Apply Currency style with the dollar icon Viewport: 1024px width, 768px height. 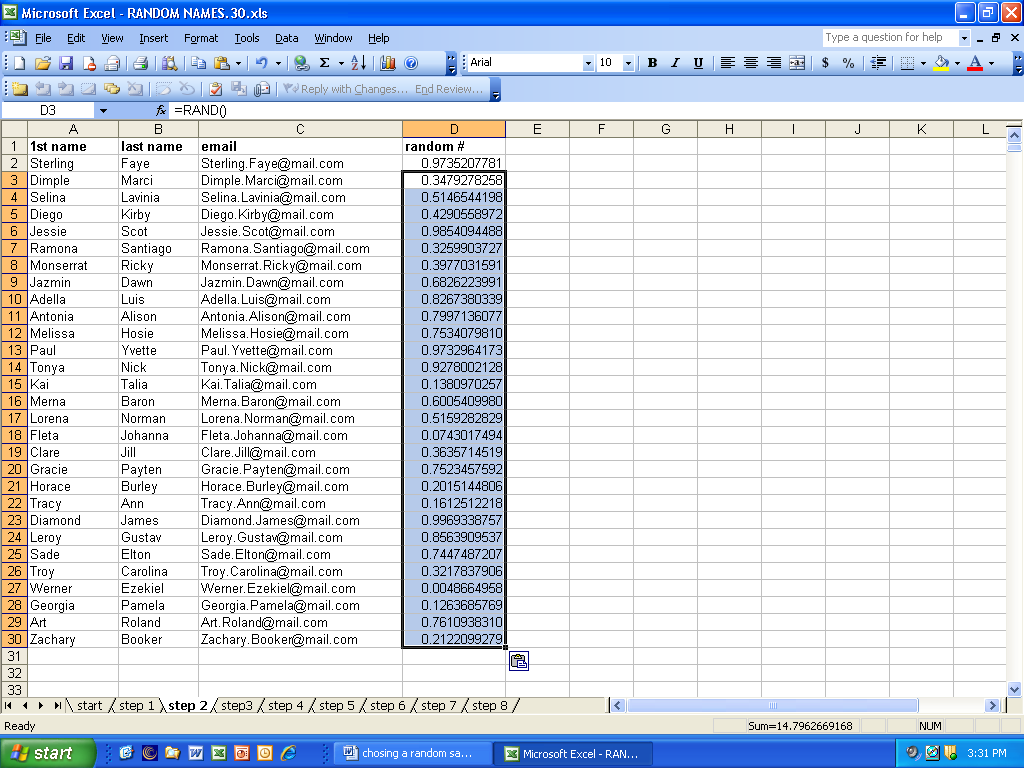(825, 63)
